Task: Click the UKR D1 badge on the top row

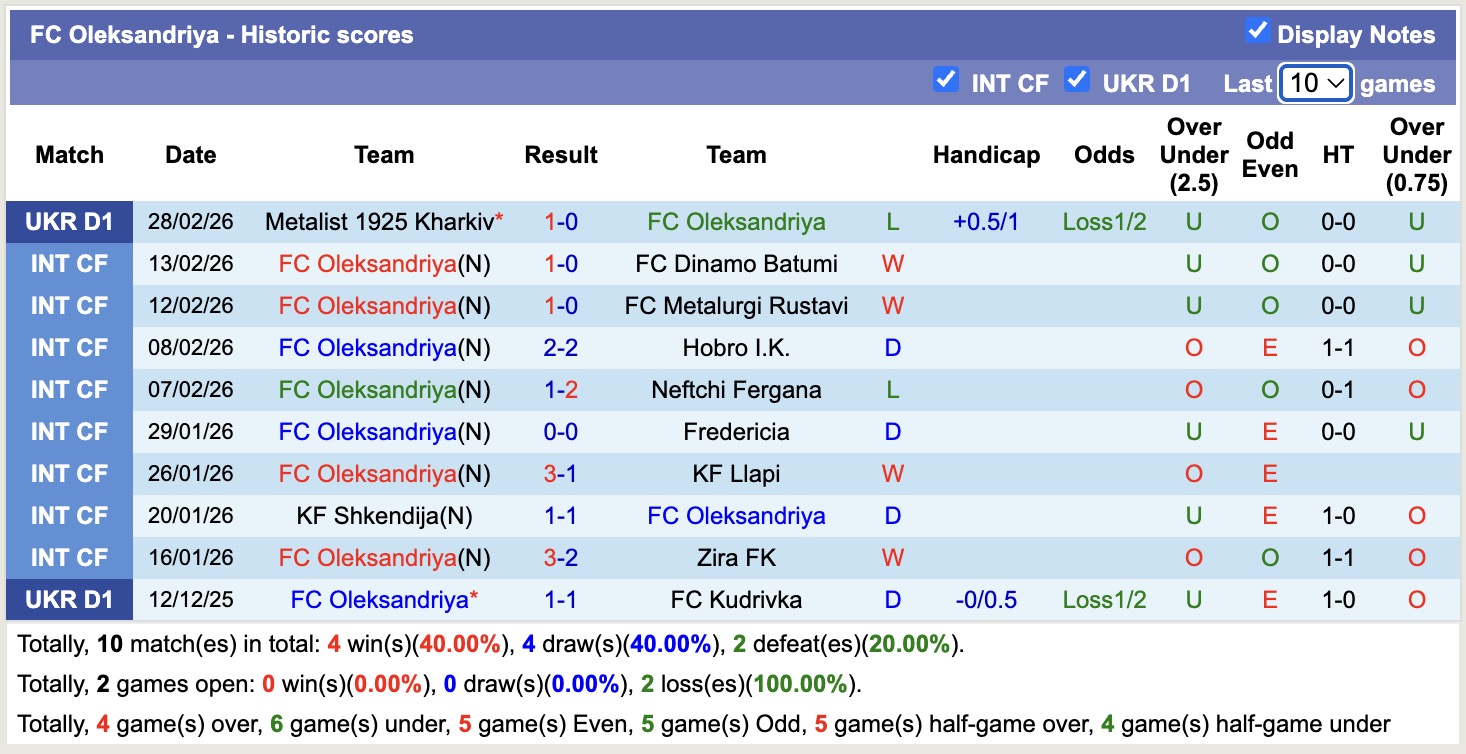Action: tap(68, 221)
